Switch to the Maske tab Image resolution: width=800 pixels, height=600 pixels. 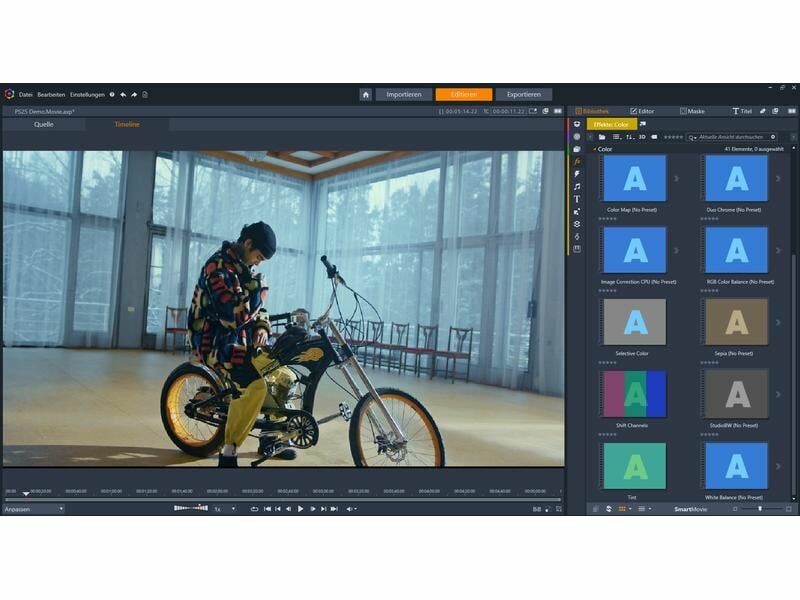(692, 111)
